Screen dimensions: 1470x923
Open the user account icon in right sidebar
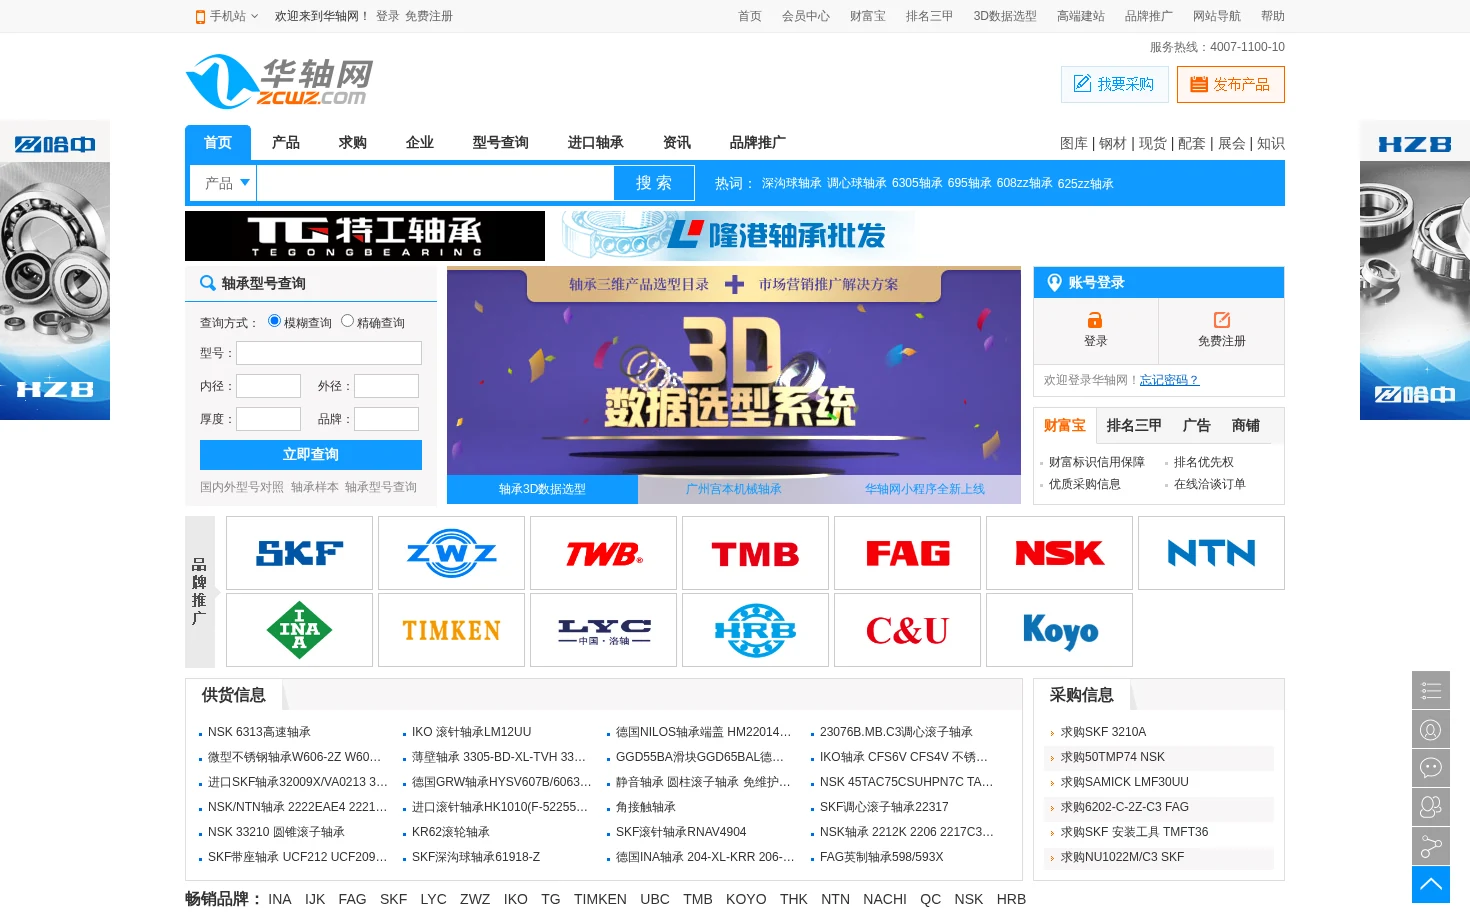coord(1431,730)
